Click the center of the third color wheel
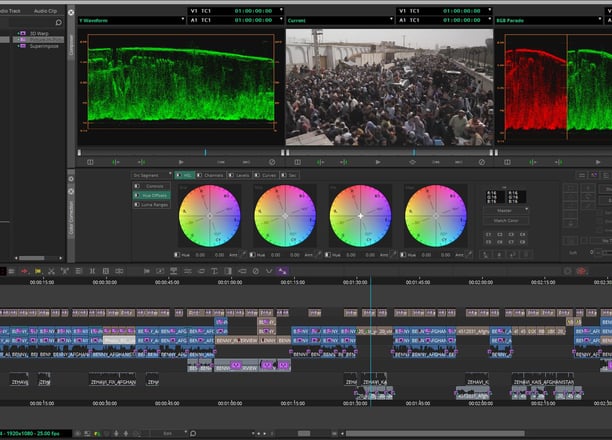The image size is (612, 440). coord(360,216)
